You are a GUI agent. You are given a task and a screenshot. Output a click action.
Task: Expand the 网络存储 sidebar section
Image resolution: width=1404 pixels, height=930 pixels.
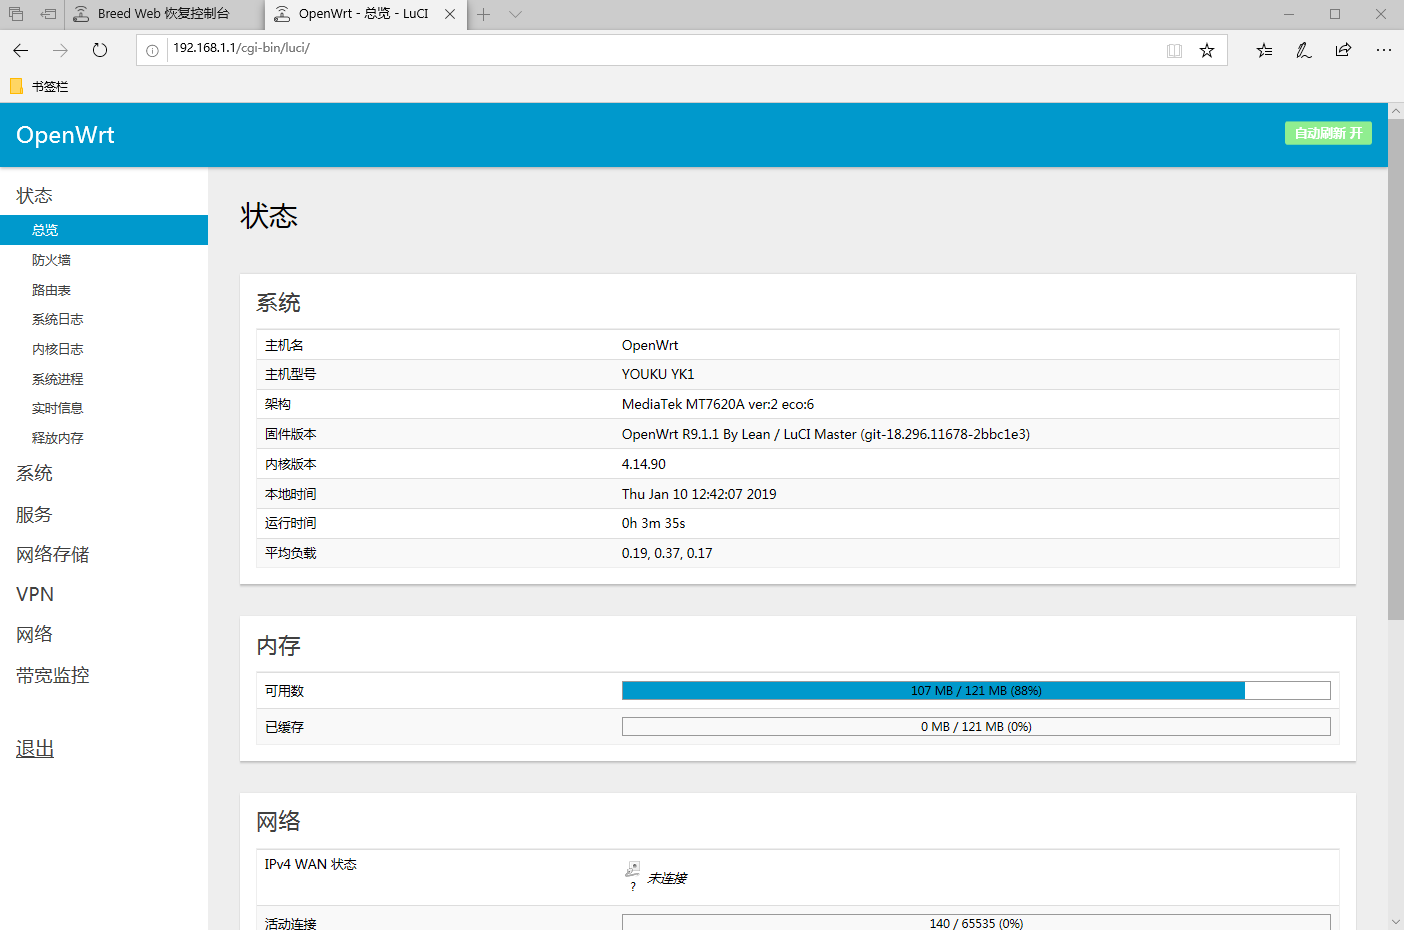point(53,554)
